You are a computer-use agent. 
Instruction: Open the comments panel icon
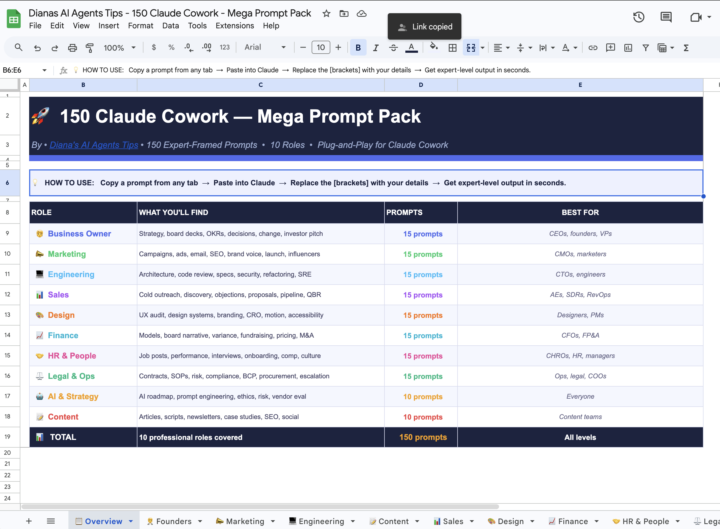(666, 17)
